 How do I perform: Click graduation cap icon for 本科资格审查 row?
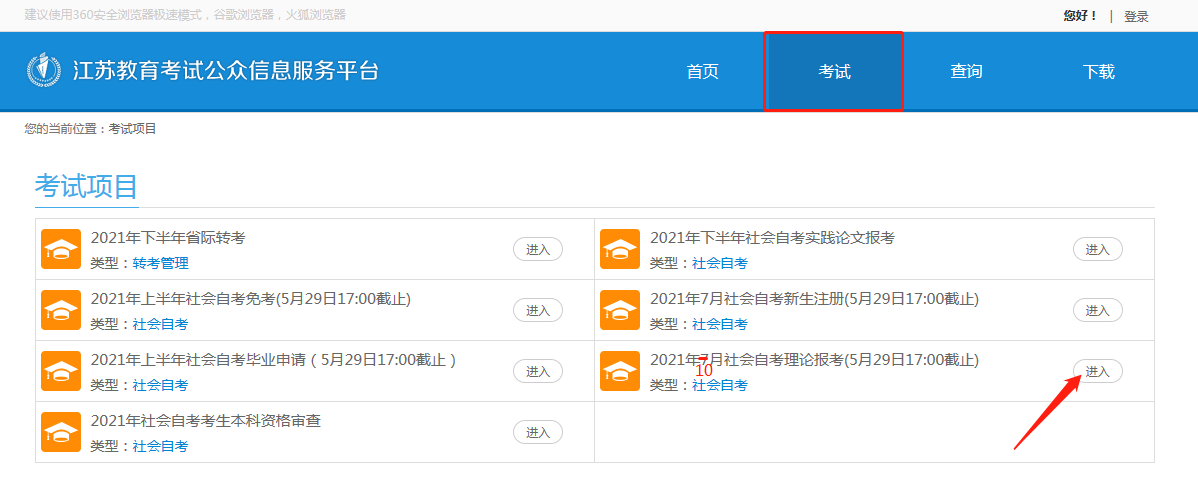point(60,433)
